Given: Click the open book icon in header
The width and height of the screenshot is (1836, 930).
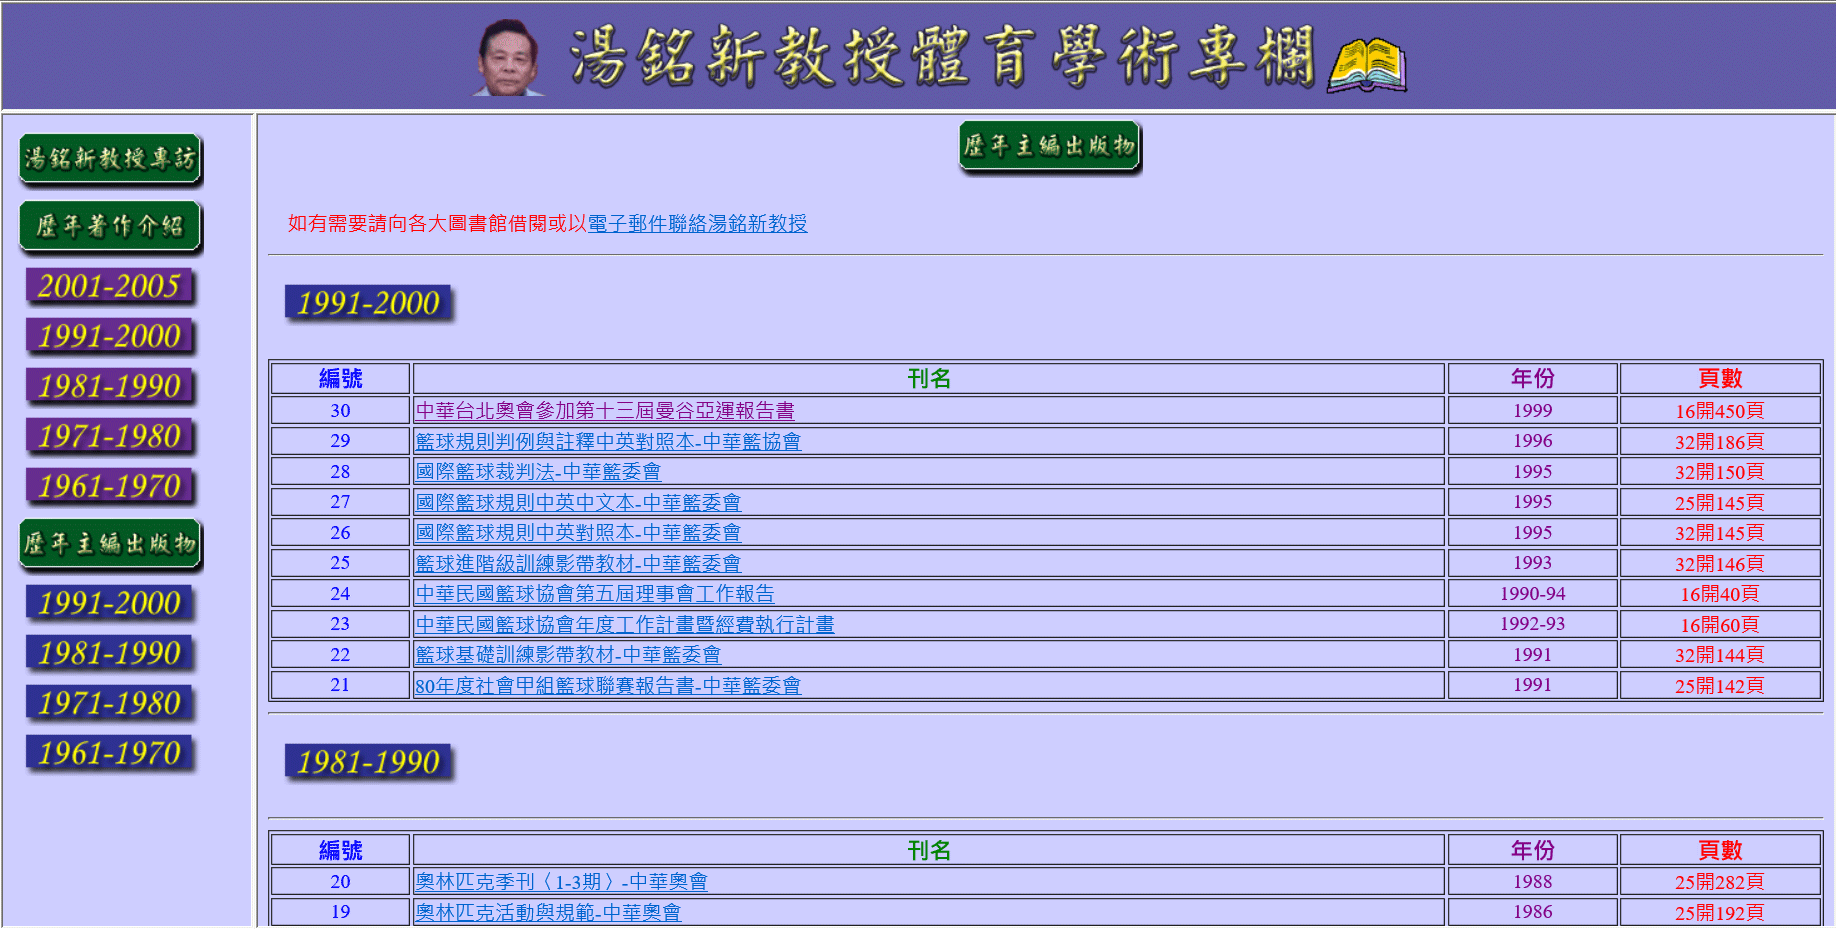Looking at the screenshot, I should 1366,65.
